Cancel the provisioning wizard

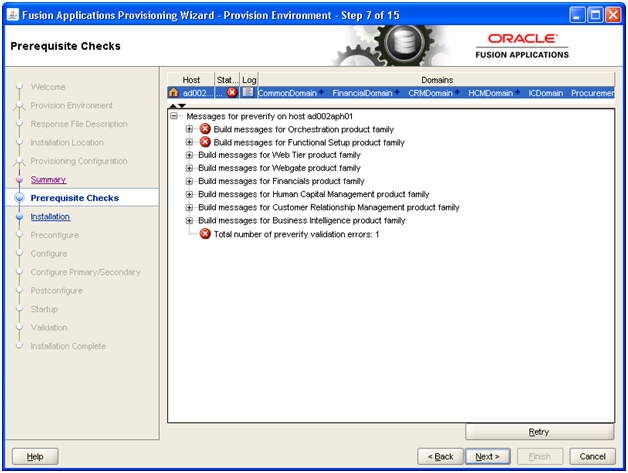coord(592,456)
